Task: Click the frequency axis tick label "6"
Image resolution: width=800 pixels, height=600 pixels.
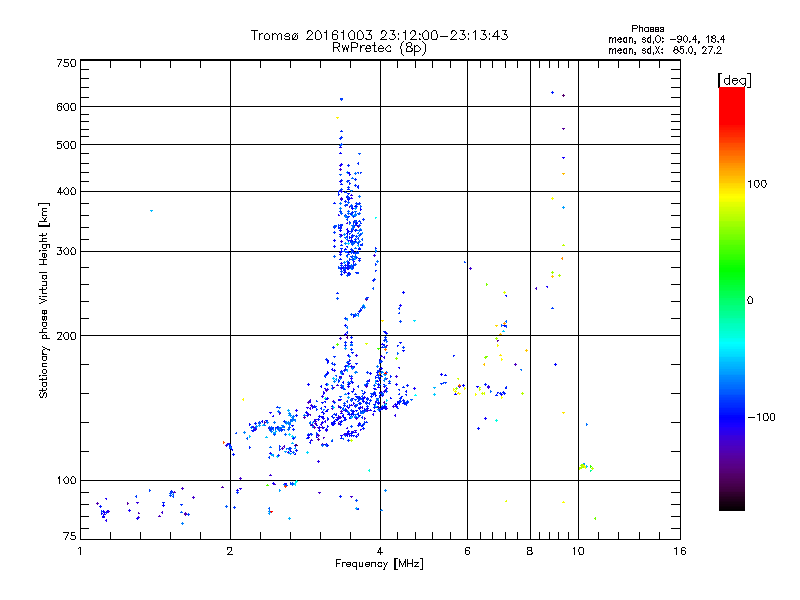Action: [467, 551]
